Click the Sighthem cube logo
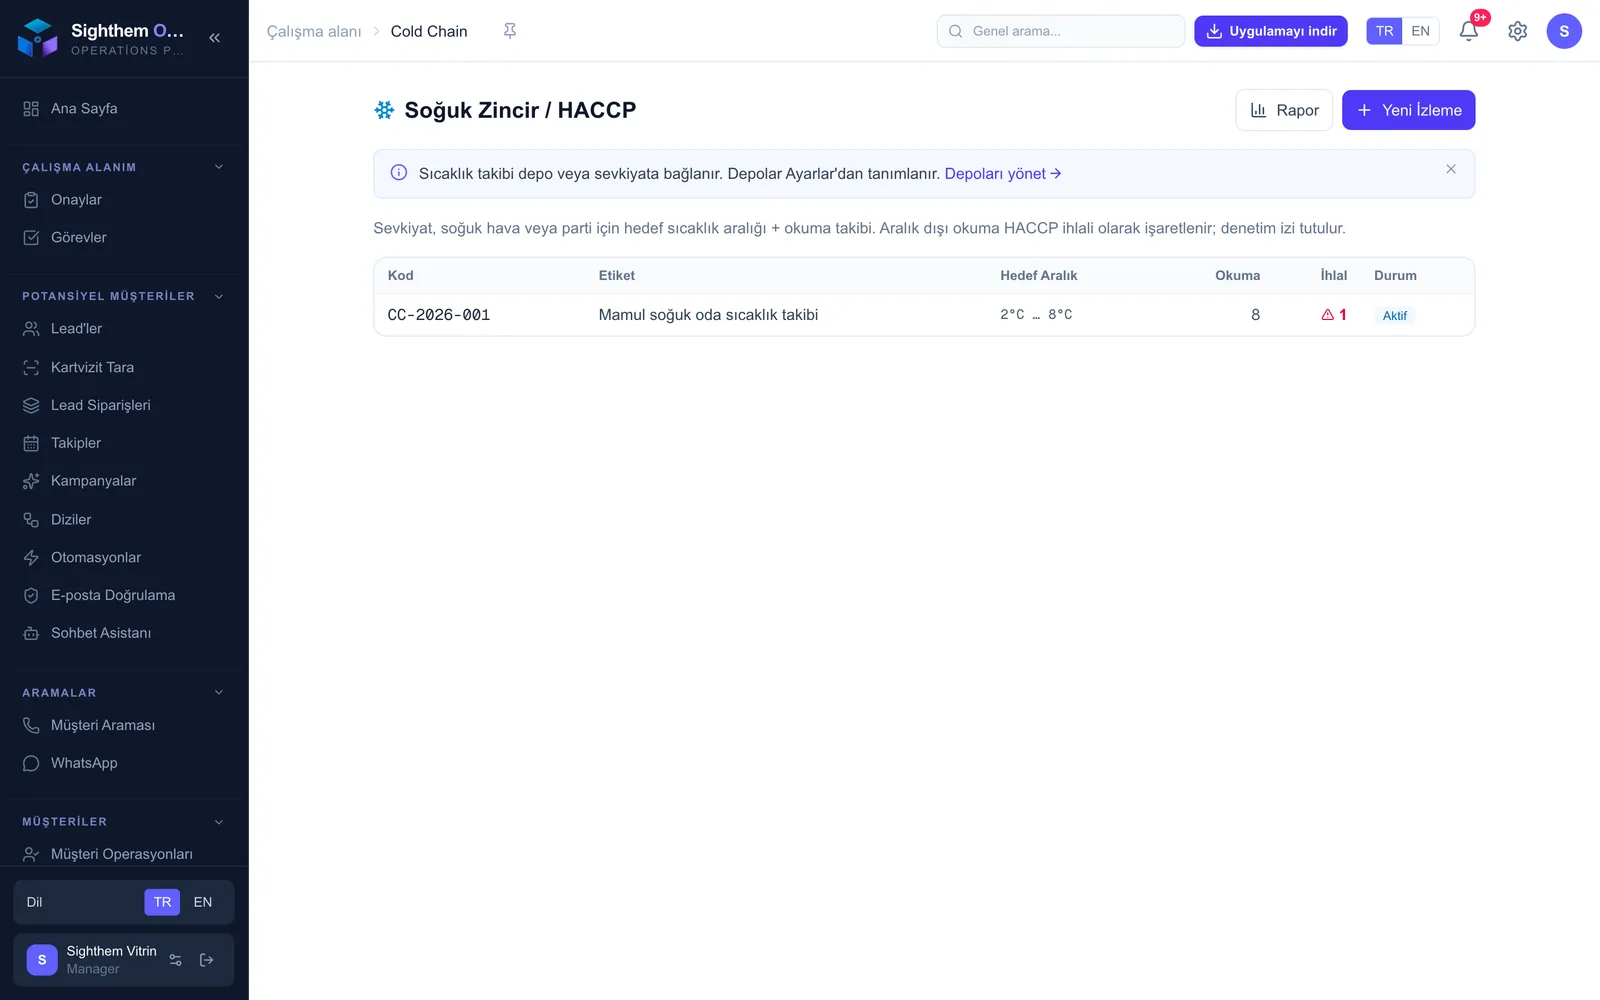Viewport: 1600px width, 1000px height. tap(38, 38)
